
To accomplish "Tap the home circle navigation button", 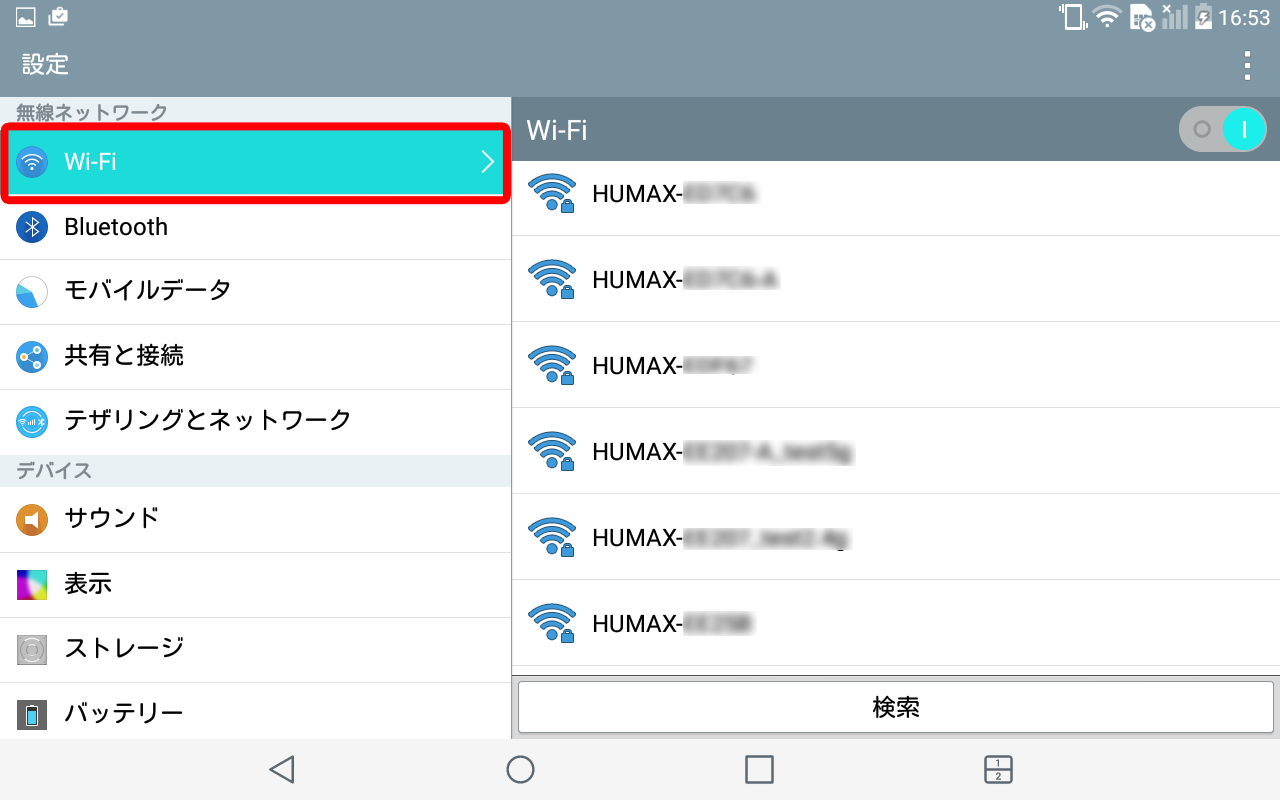I will point(520,769).
